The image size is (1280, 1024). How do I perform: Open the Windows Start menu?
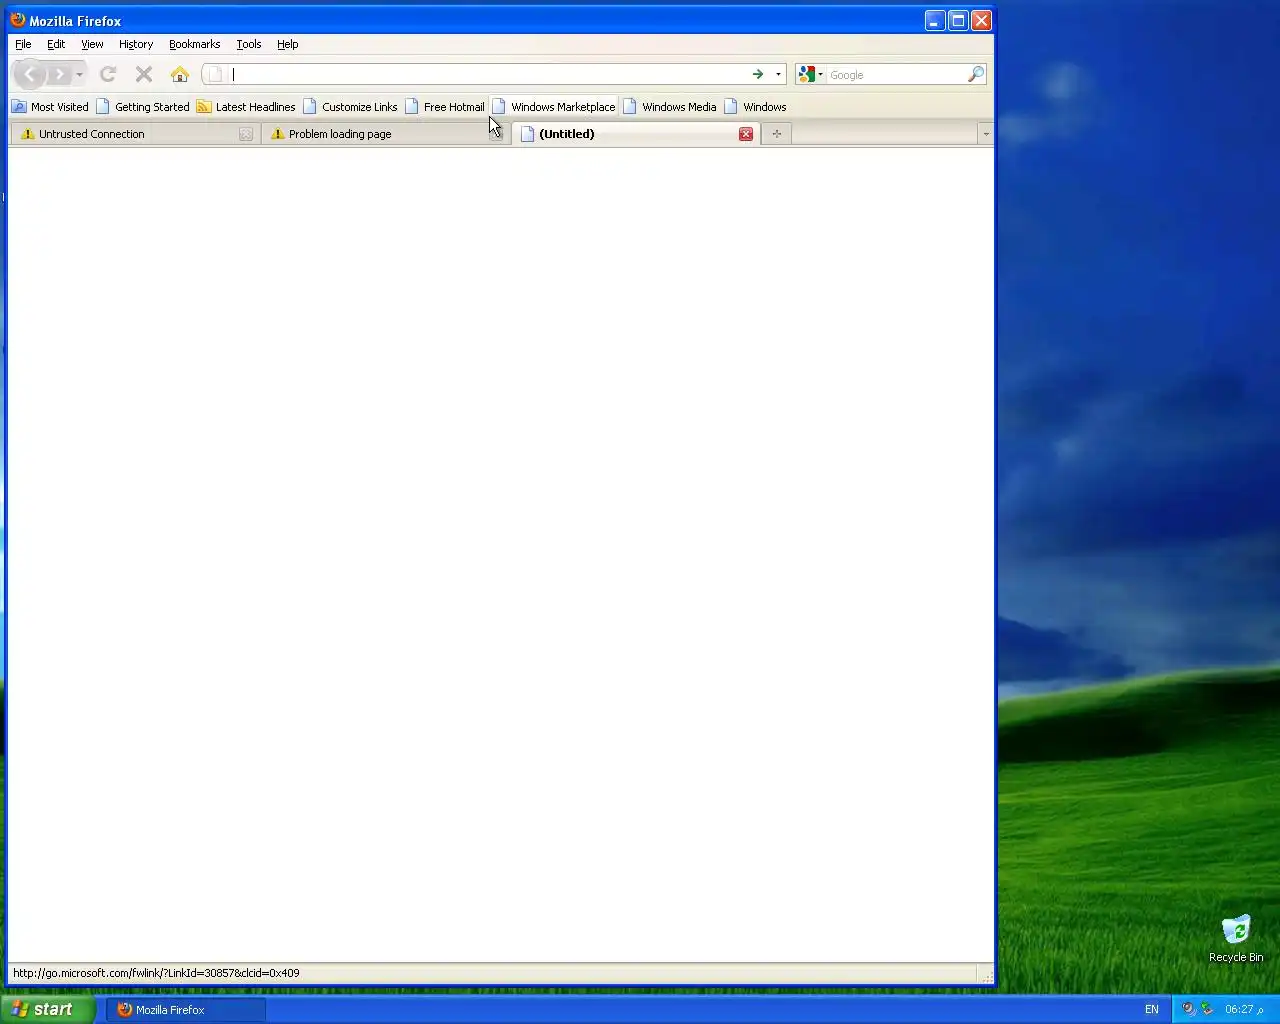pos(48,1009)
